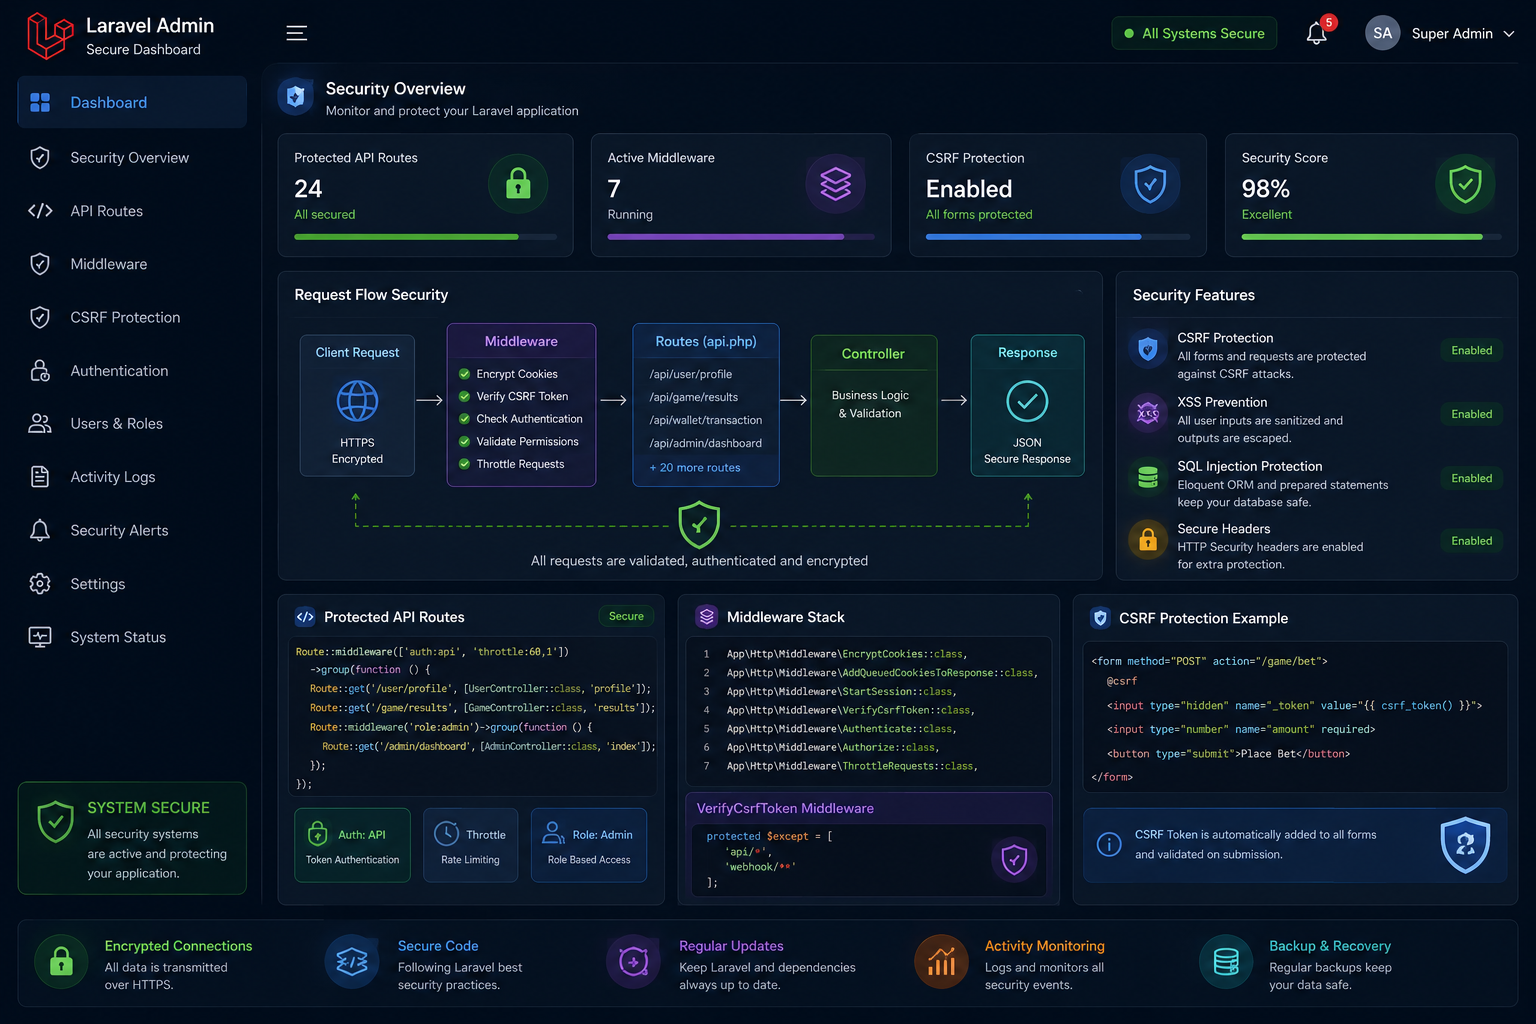Image resolution: width=1536 pixels, height=1024 pixels.
Task: Click the green lock icon in Protected API Routes card
Action: pyautogui.click(x=518, y=184)
